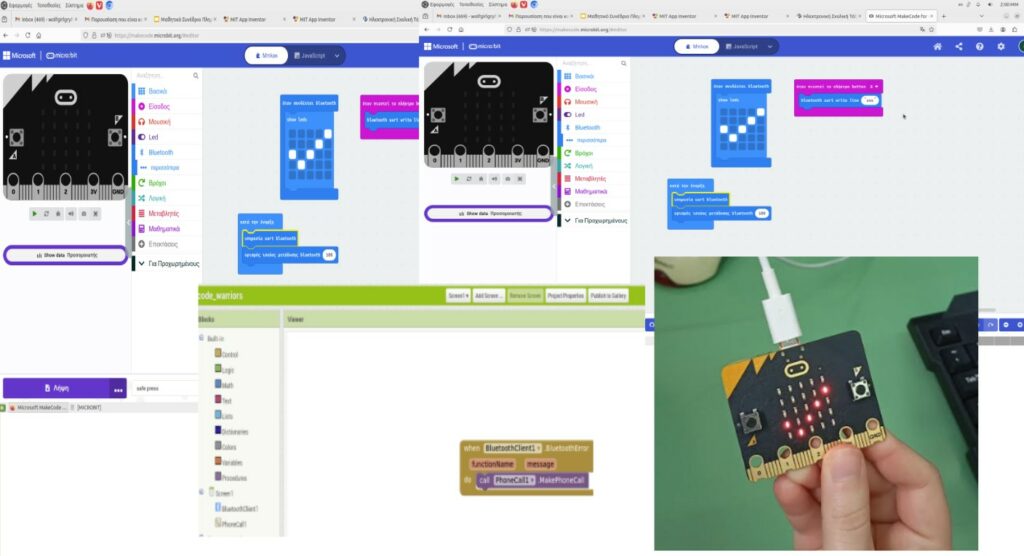
Task: Click Λήψη download button in left window
Action: pos(56,388)
